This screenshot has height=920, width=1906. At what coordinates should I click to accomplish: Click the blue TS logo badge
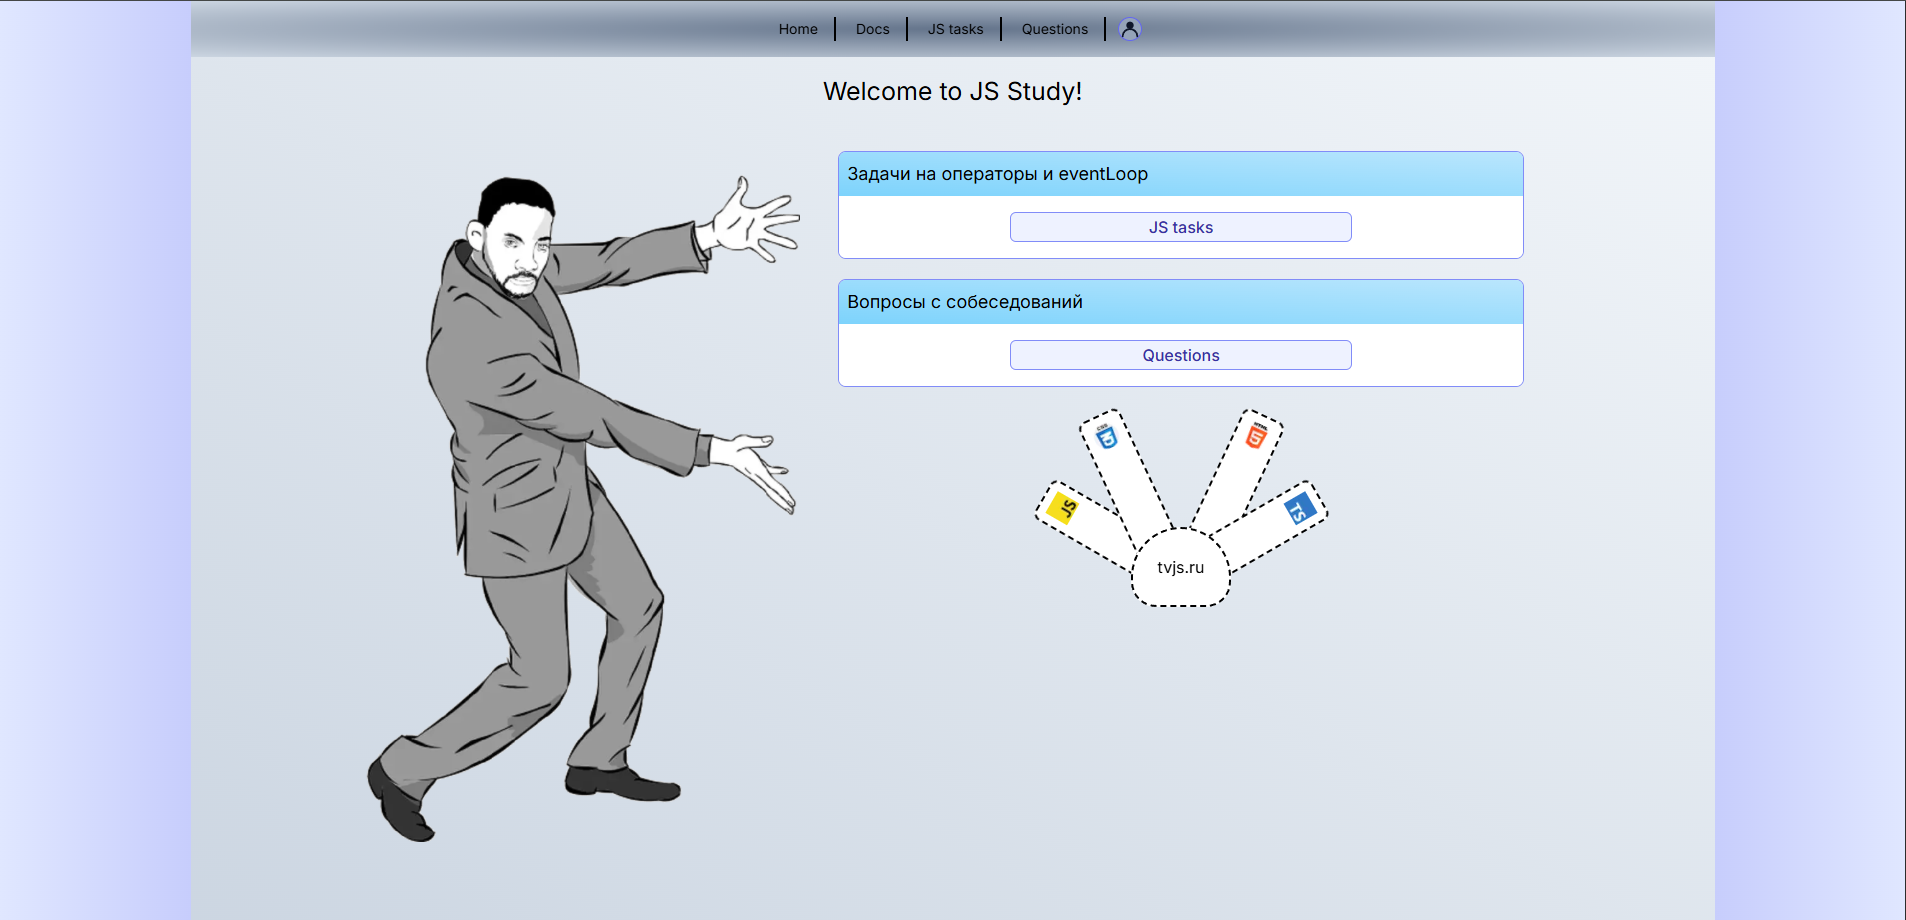click(x=1300, y=508)
